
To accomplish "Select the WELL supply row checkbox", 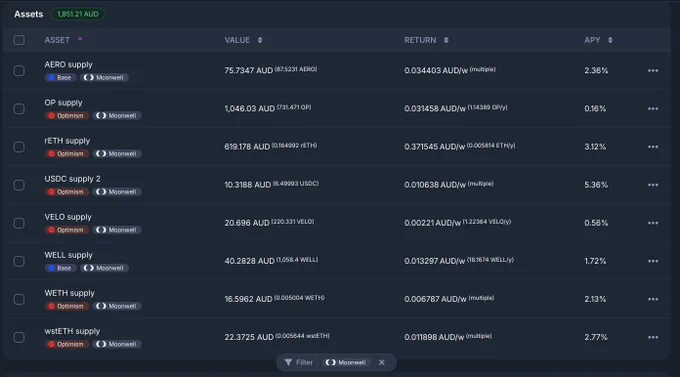I will click(19, 261).
